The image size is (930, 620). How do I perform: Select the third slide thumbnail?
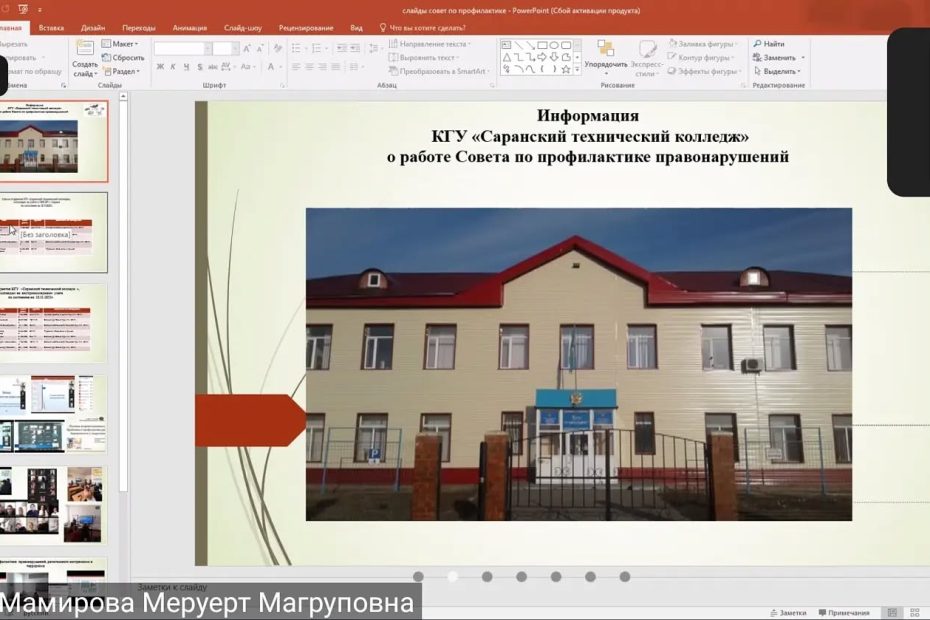tap(53, 323)
